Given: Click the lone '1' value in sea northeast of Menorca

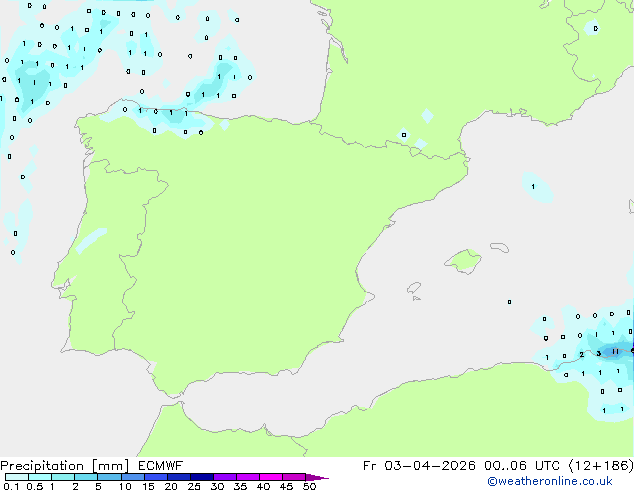Looking at the screenshot, I should tap(533, 186).
